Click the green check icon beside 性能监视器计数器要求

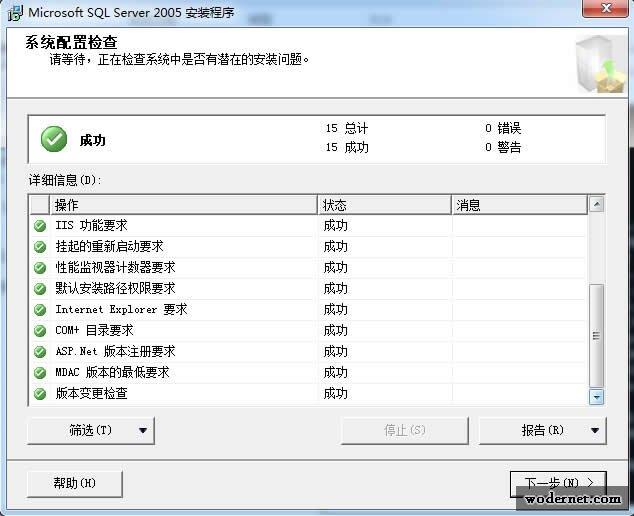tap(40, 268)
